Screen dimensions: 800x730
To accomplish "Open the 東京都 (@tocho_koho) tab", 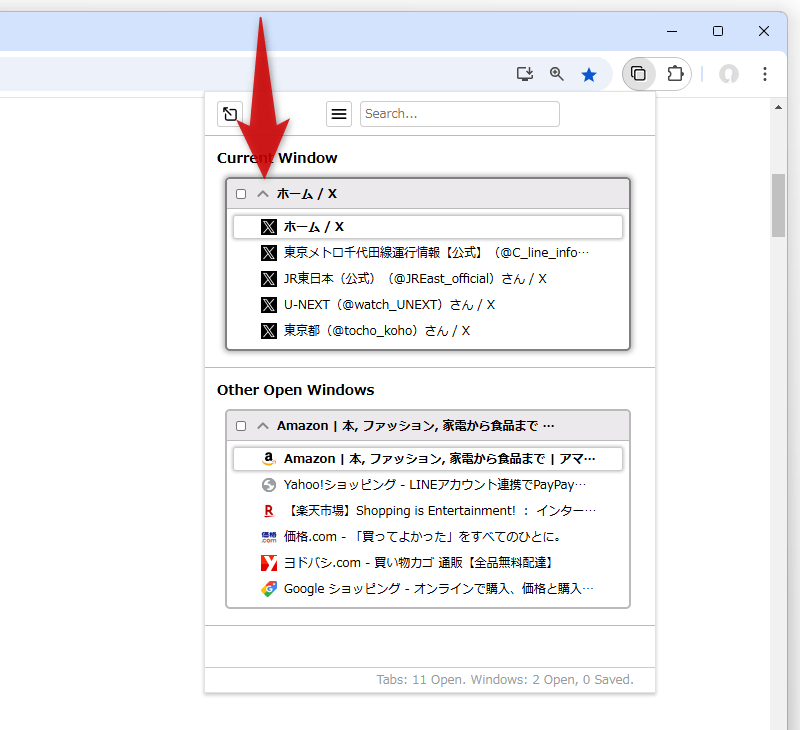I will click(x=428, y=331).
